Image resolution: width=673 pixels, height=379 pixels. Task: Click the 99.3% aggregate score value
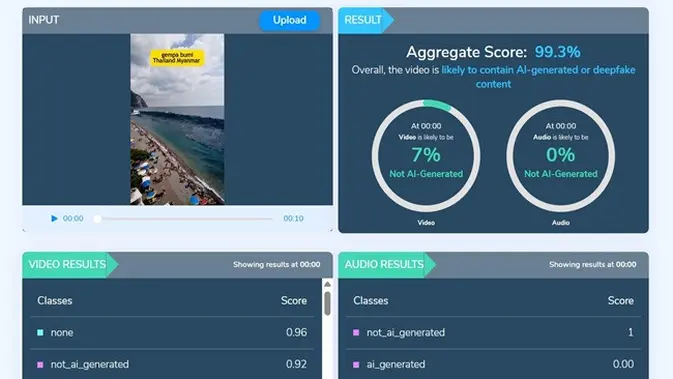[557, 52]
